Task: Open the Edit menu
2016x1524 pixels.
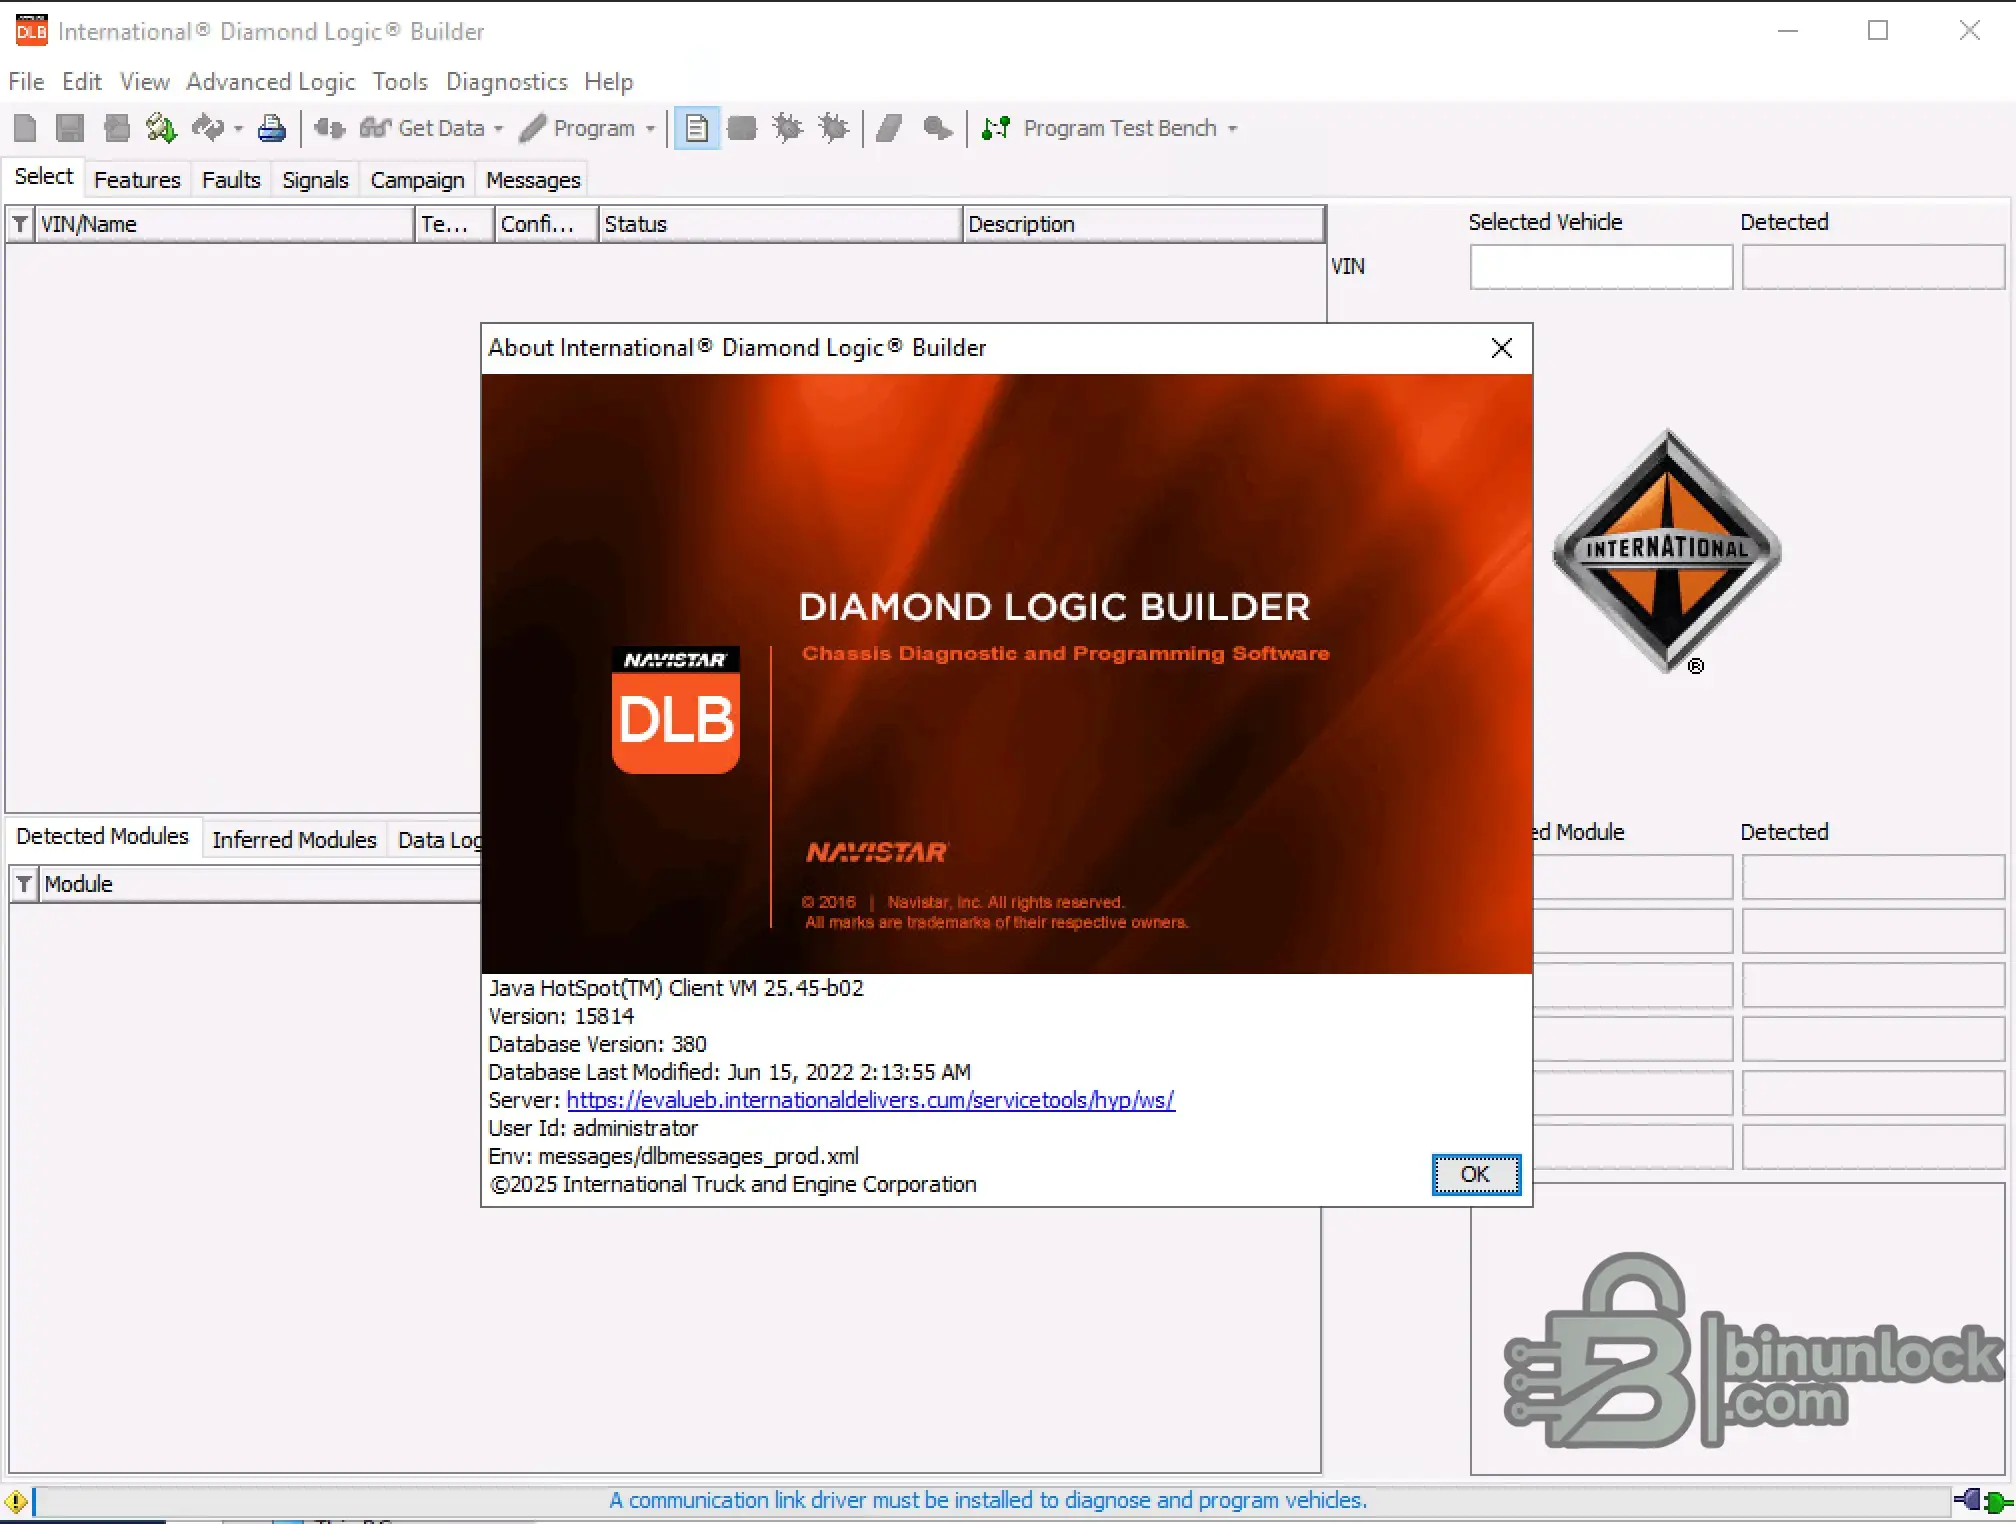Action: [82, 82]
